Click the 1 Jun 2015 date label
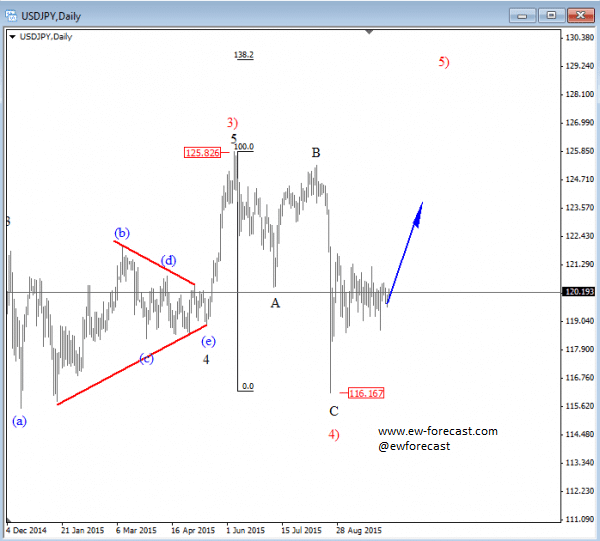 click(x=245, y=531)
